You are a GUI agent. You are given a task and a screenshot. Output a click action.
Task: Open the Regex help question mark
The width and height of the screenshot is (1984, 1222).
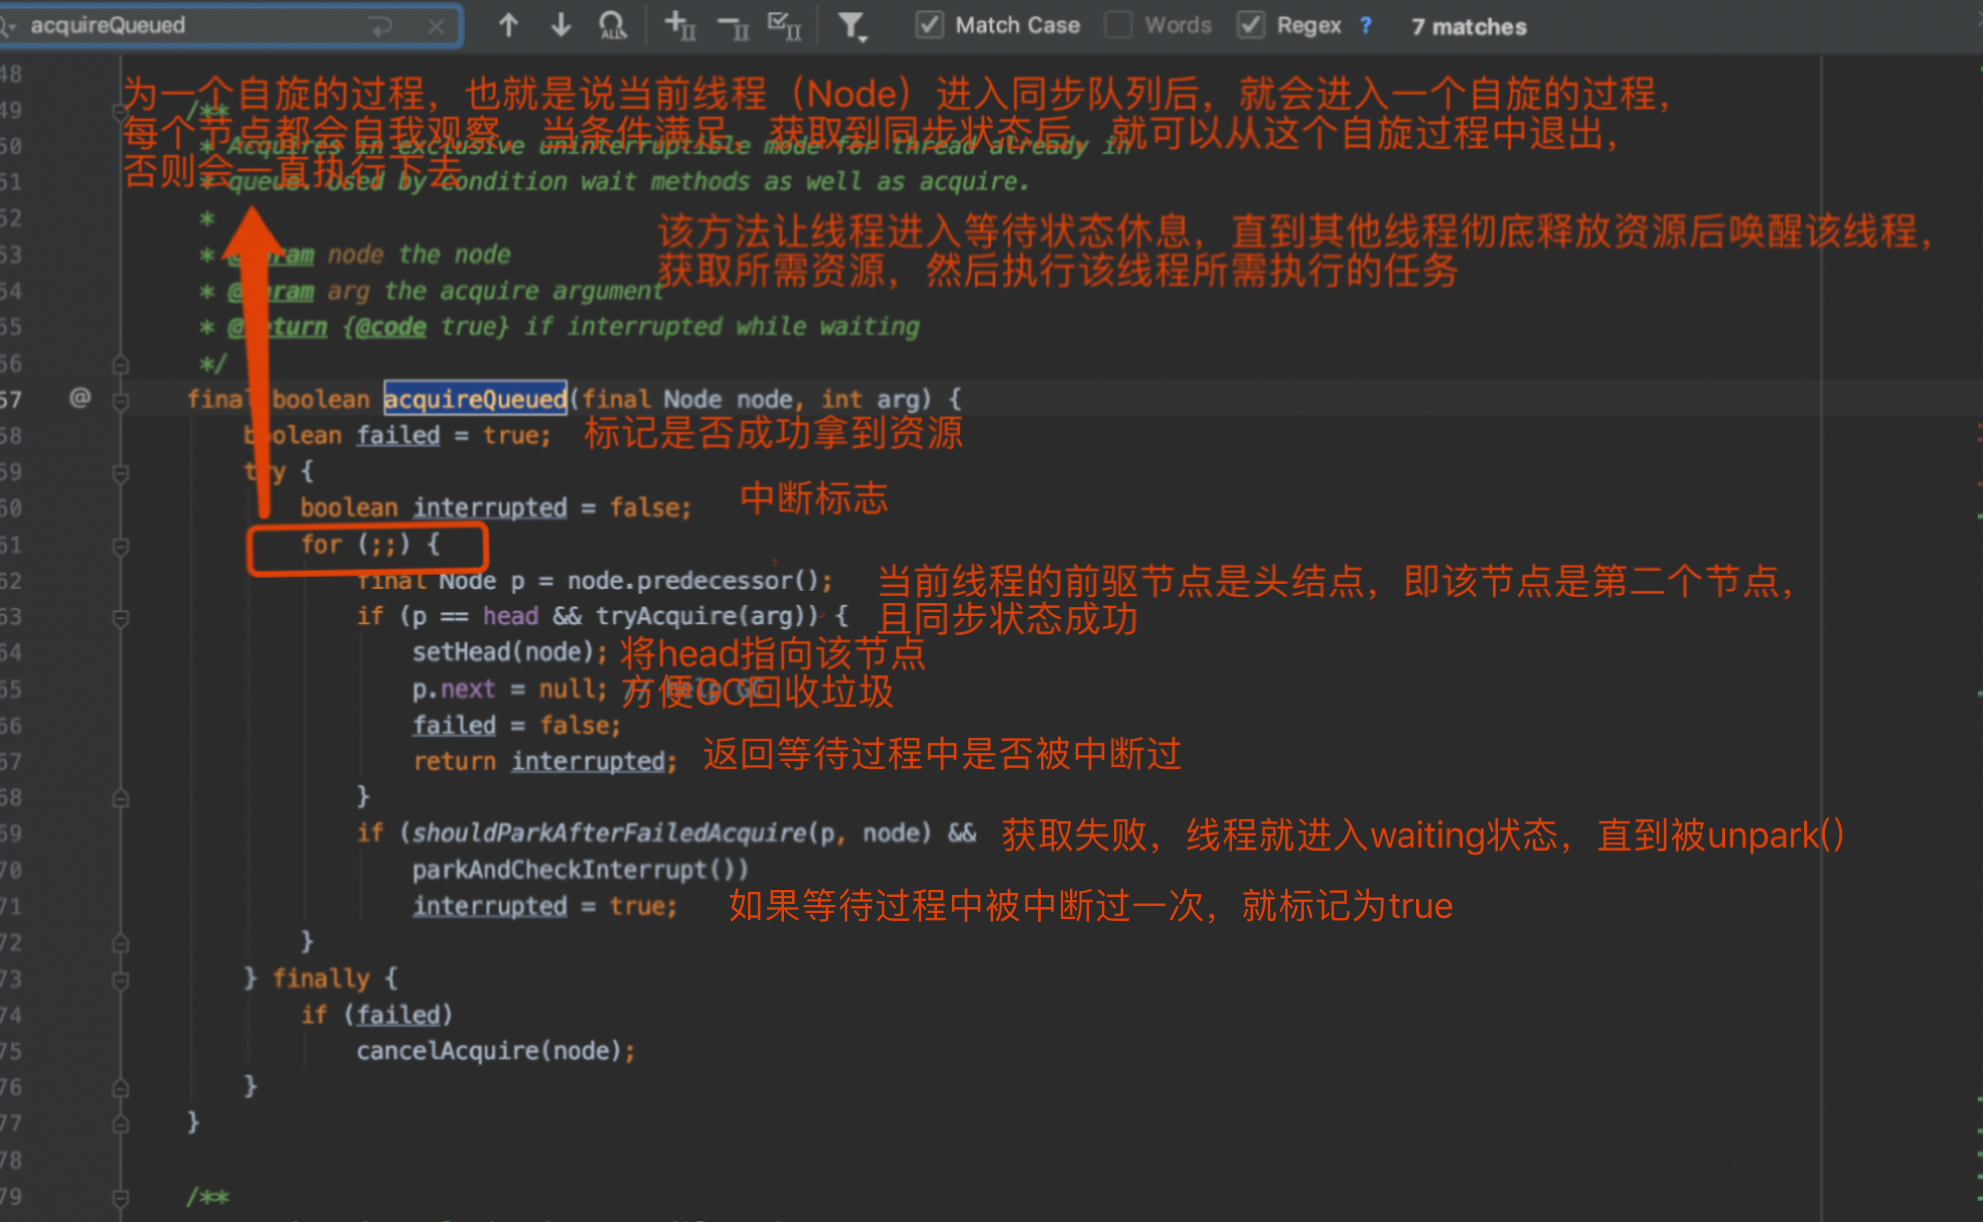tap(1365, 25)
